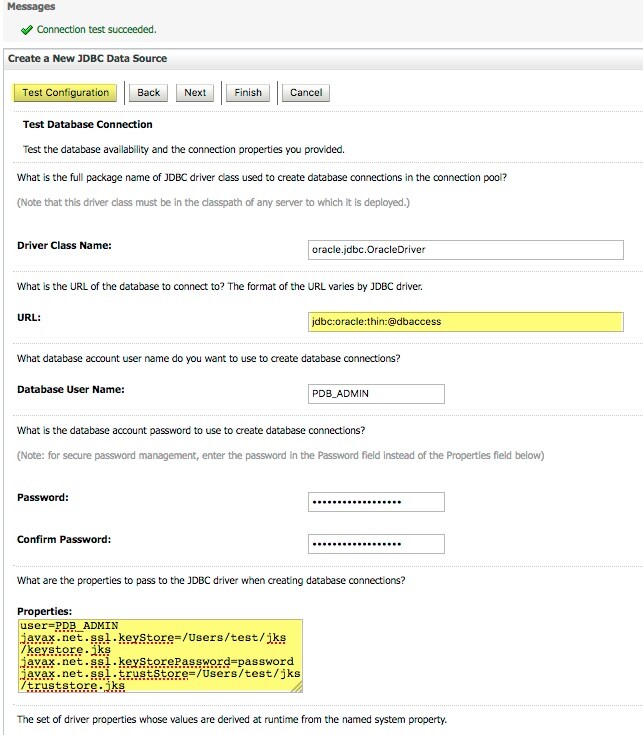Screen dimensions: 643x735
Task: Click the 'Properties:' label
Action: click(x=45, y=612)
